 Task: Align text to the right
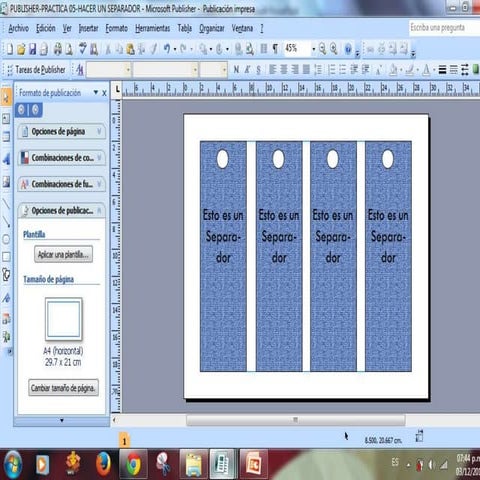coord(295,70)
